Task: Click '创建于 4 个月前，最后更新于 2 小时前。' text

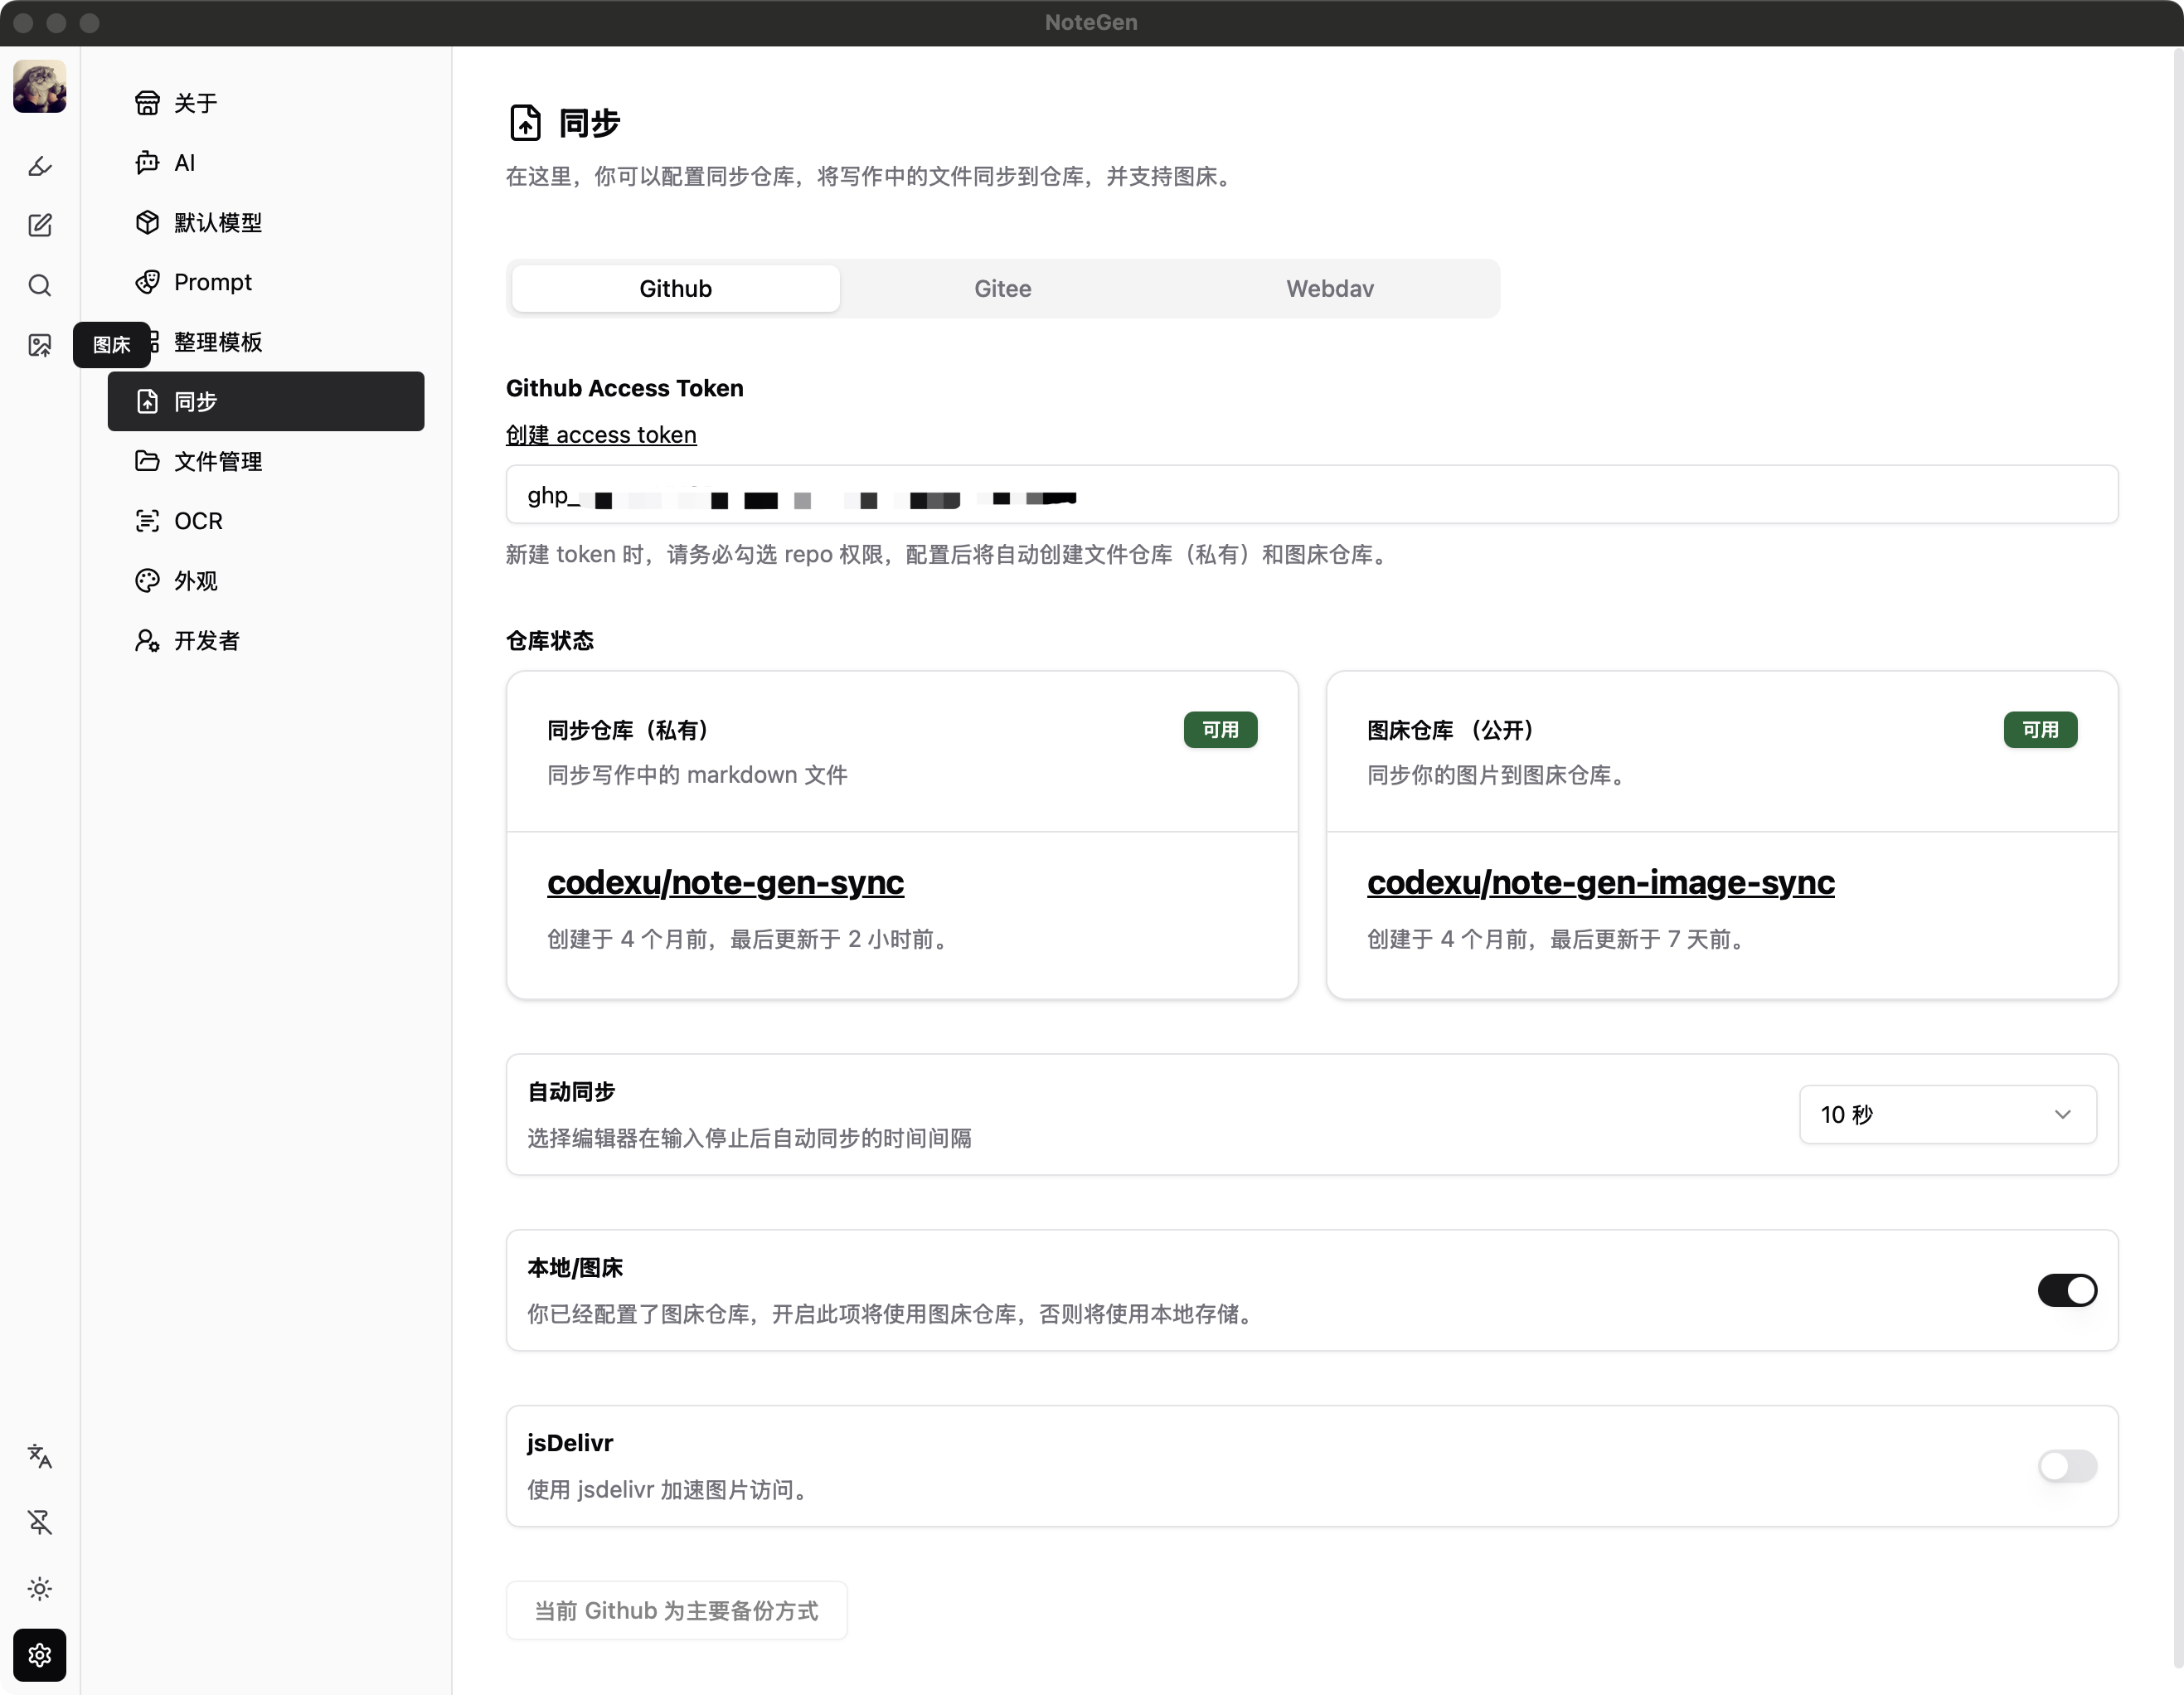Action: point(752,939)
